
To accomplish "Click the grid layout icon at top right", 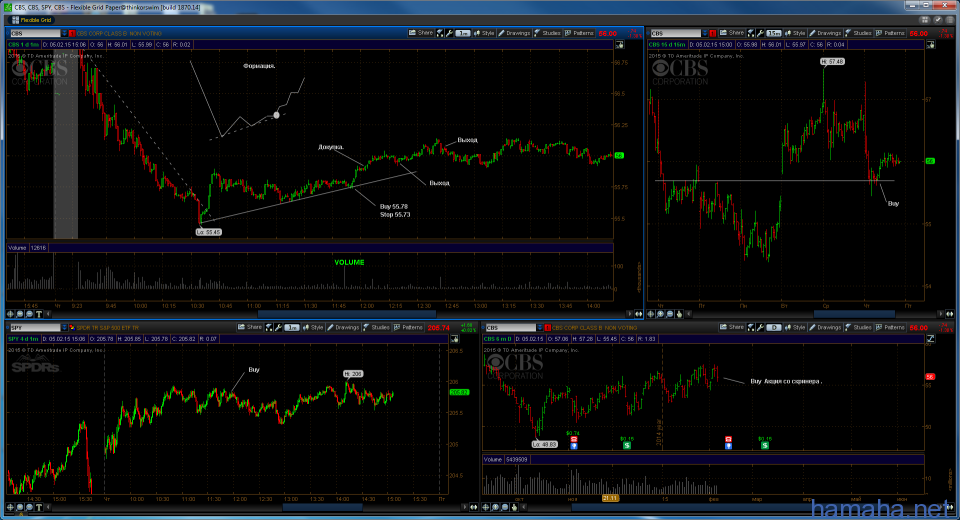I will click(925, 20).
